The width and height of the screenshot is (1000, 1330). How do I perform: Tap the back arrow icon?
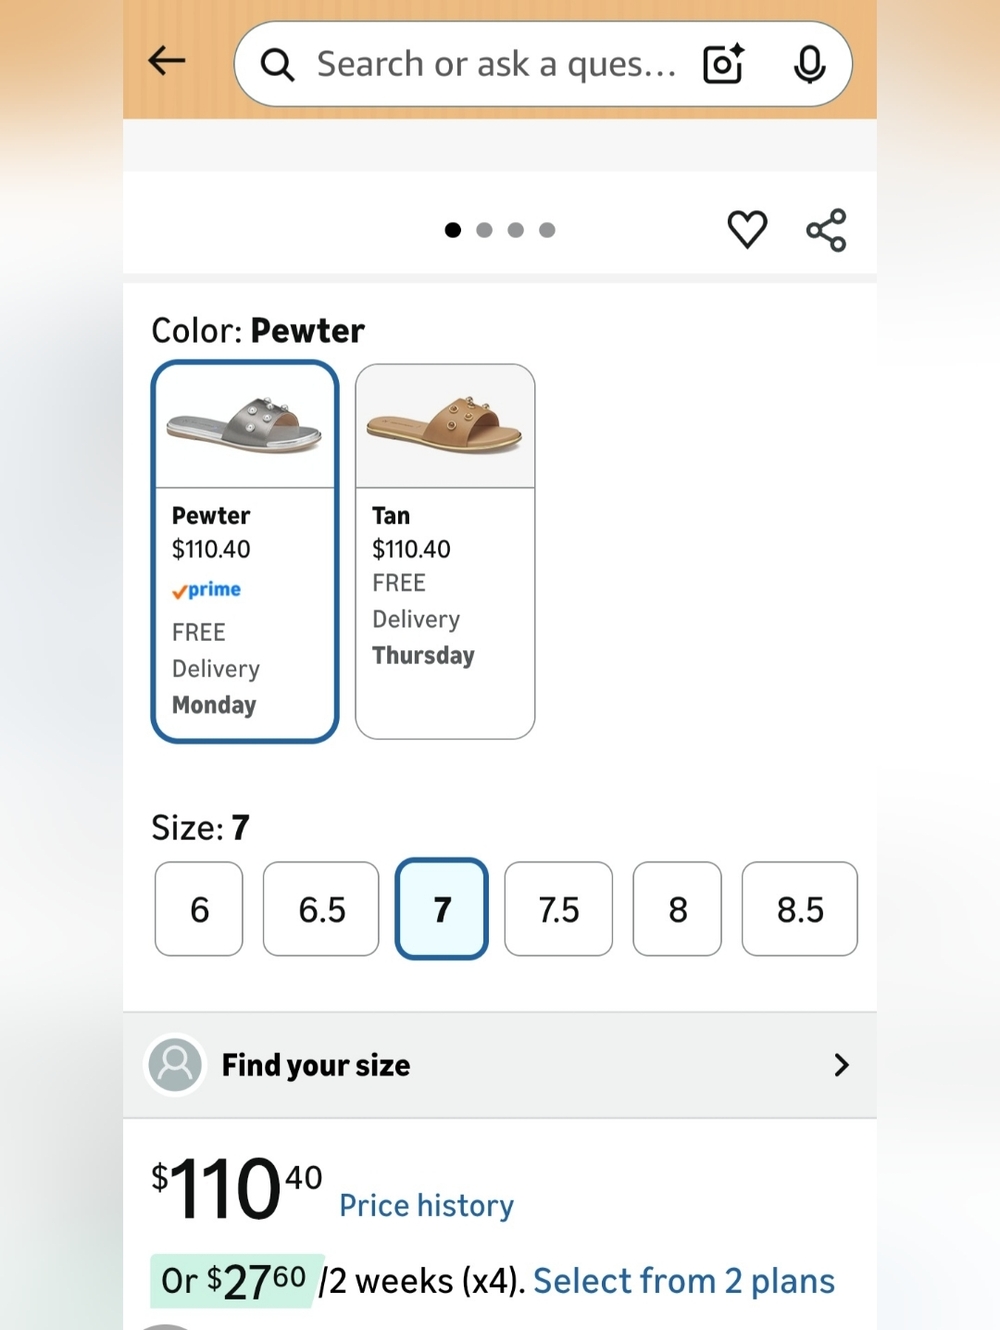[167, 61]
